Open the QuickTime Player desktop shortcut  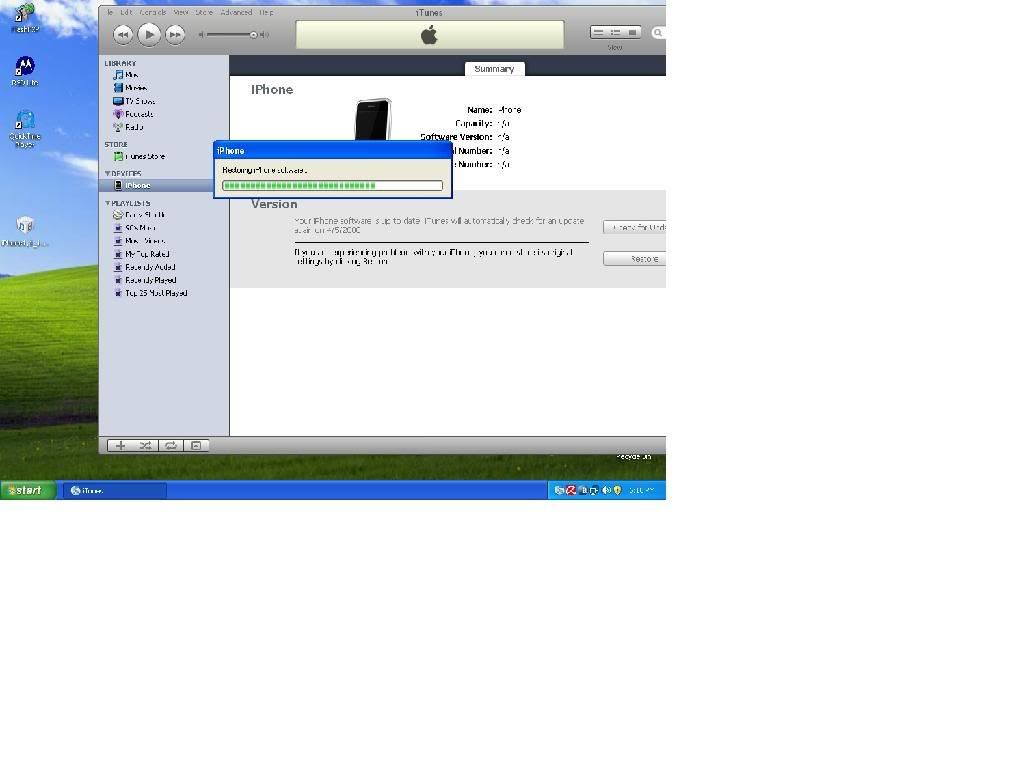(x=25, y=129)
